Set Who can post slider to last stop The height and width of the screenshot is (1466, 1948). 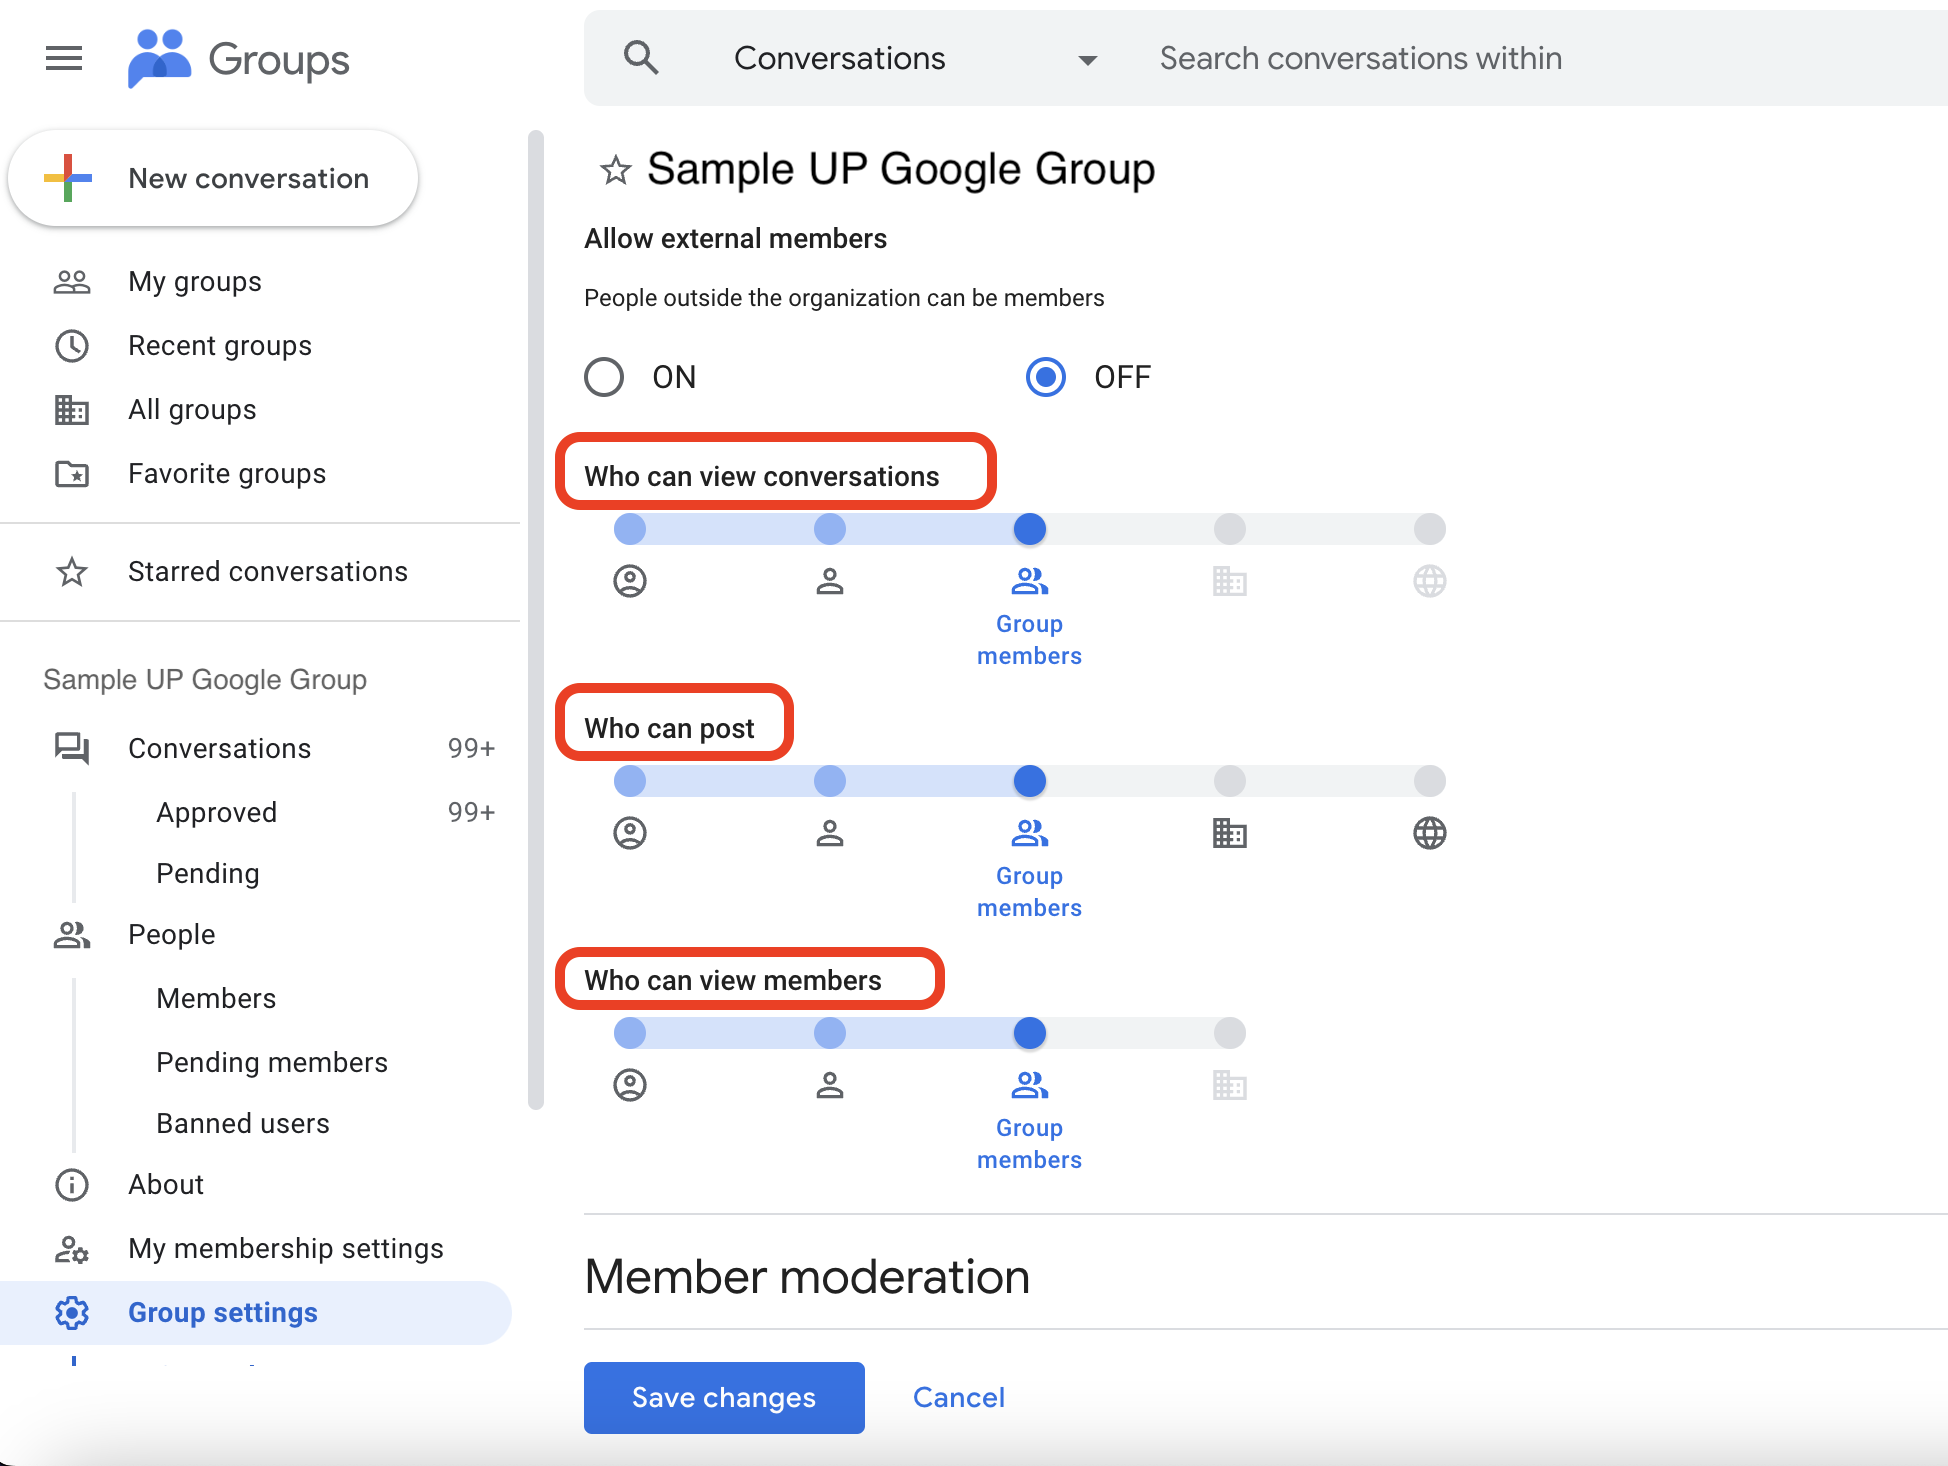click(x=1430, y=781)
